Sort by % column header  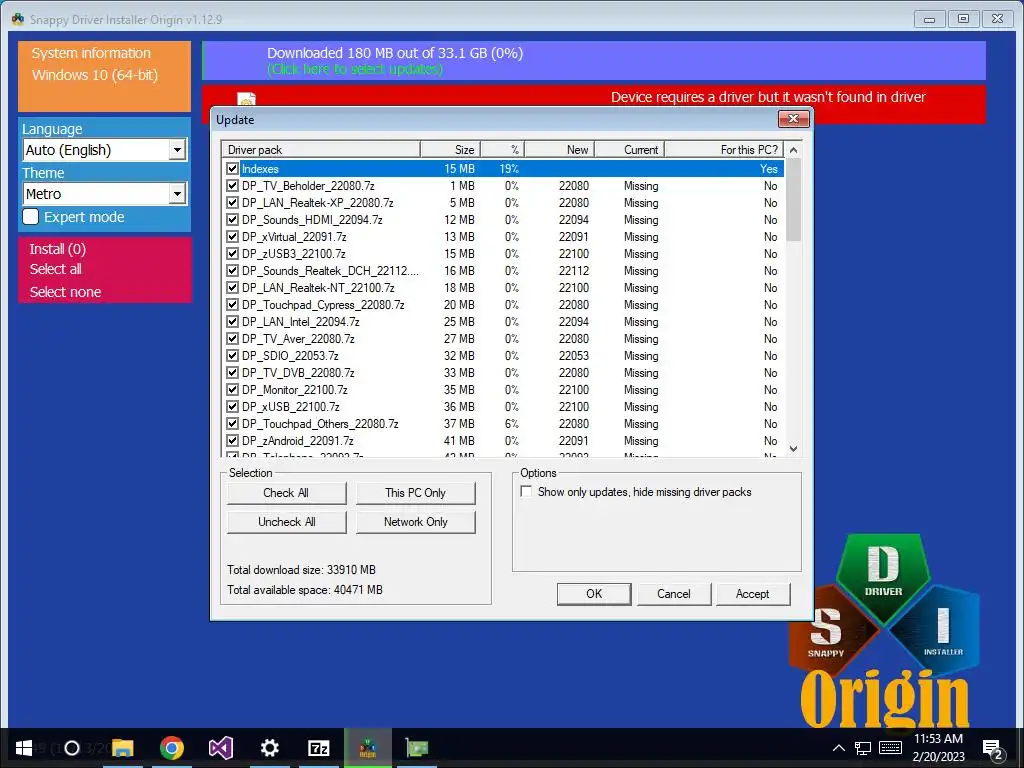point(502,150)
